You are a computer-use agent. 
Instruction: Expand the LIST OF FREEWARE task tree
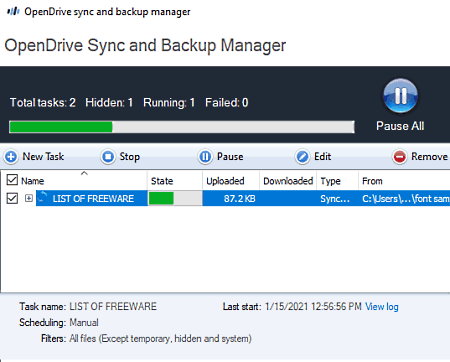click(29, 198)
